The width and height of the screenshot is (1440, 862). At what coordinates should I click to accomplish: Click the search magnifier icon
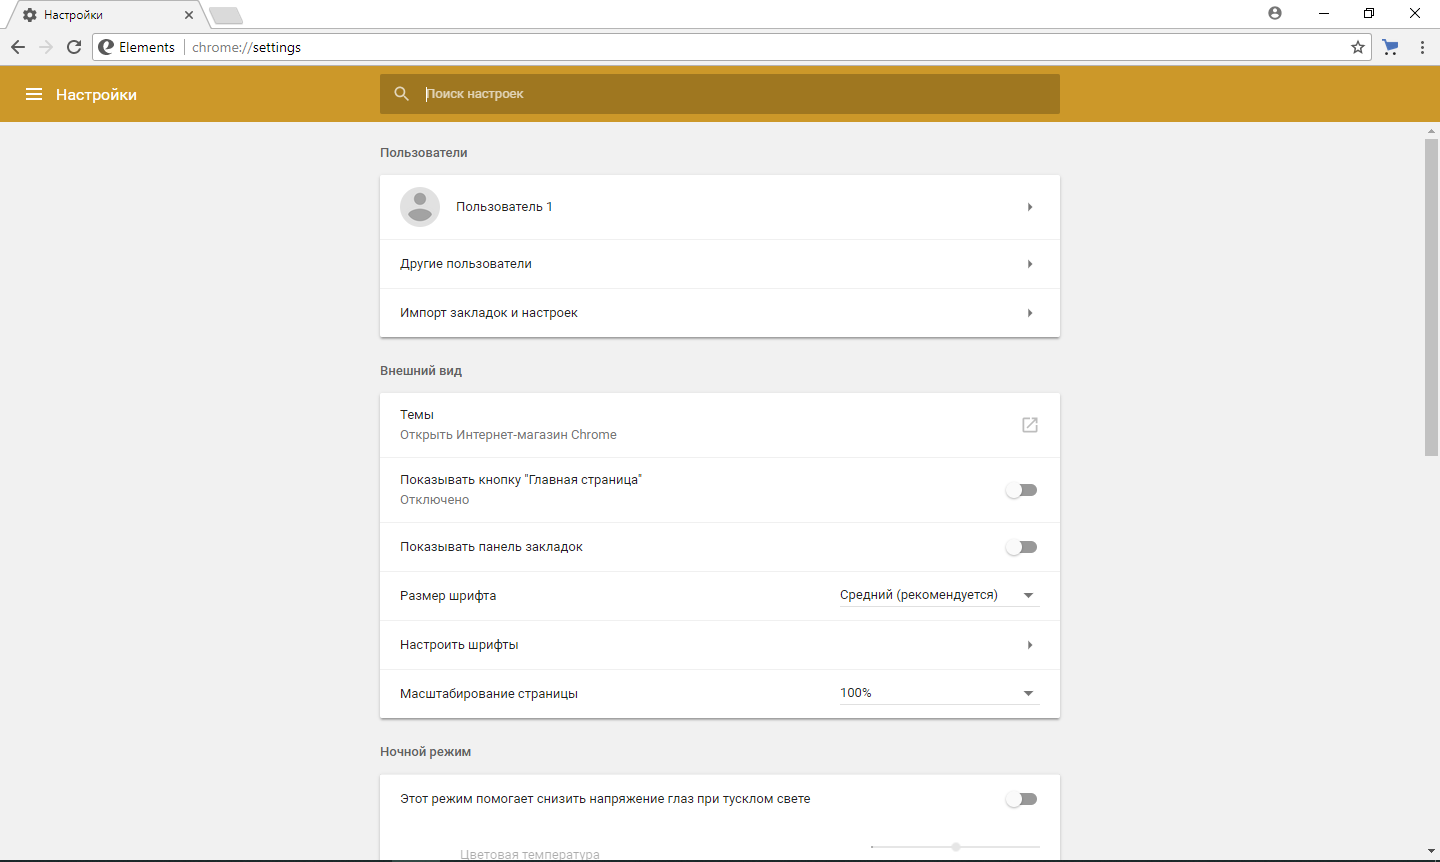click(401, 93)
